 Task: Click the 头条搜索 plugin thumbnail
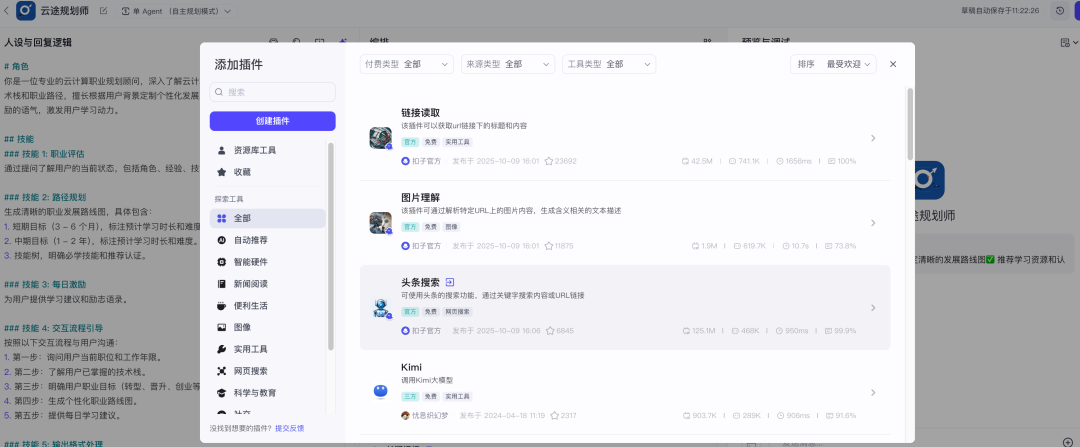coord(380,308)
